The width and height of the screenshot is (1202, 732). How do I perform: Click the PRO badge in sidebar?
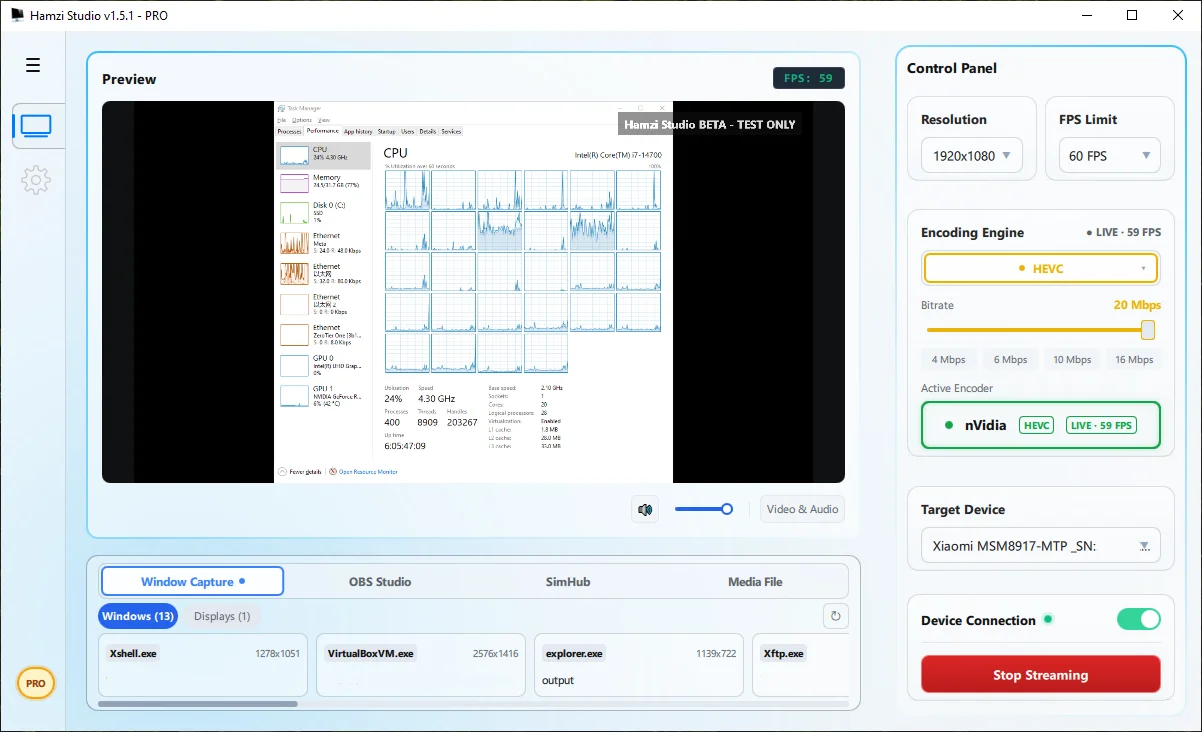pos(36,684)
